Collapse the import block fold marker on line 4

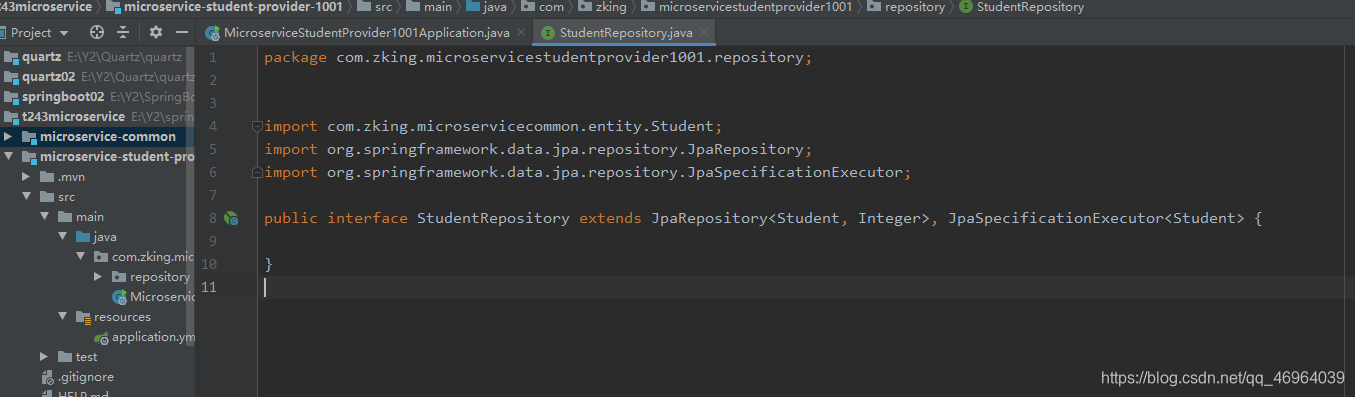(x=257, y=126)
